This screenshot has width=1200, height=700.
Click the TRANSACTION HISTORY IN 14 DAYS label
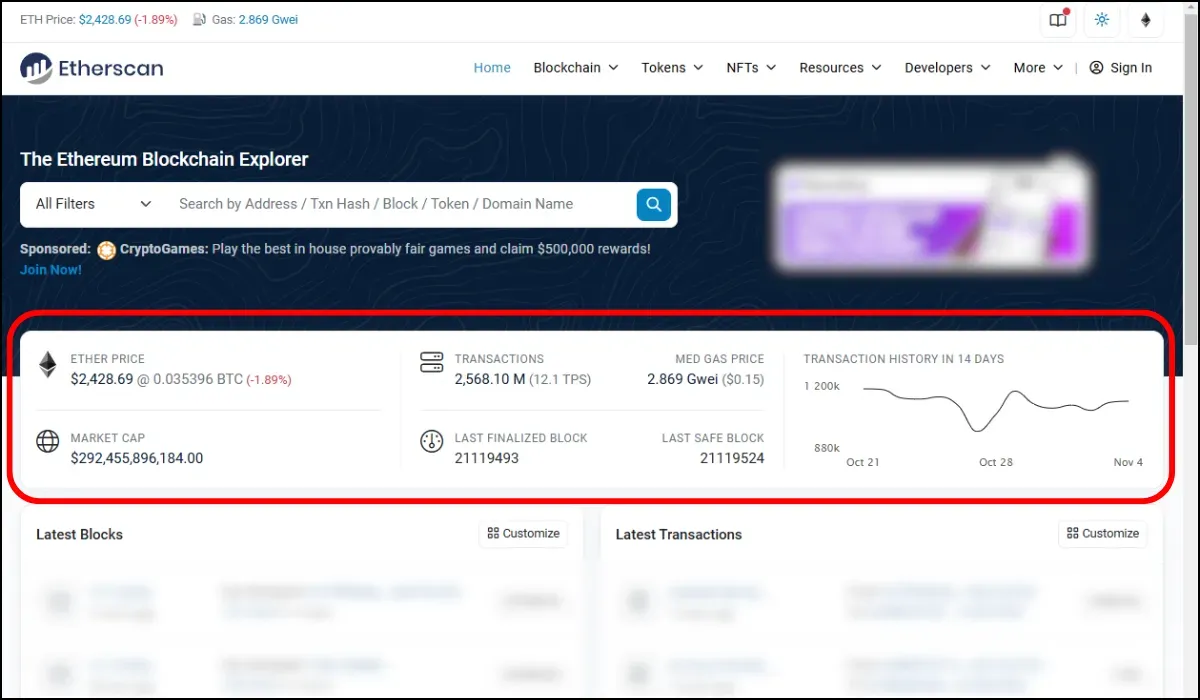coord(904,359)
